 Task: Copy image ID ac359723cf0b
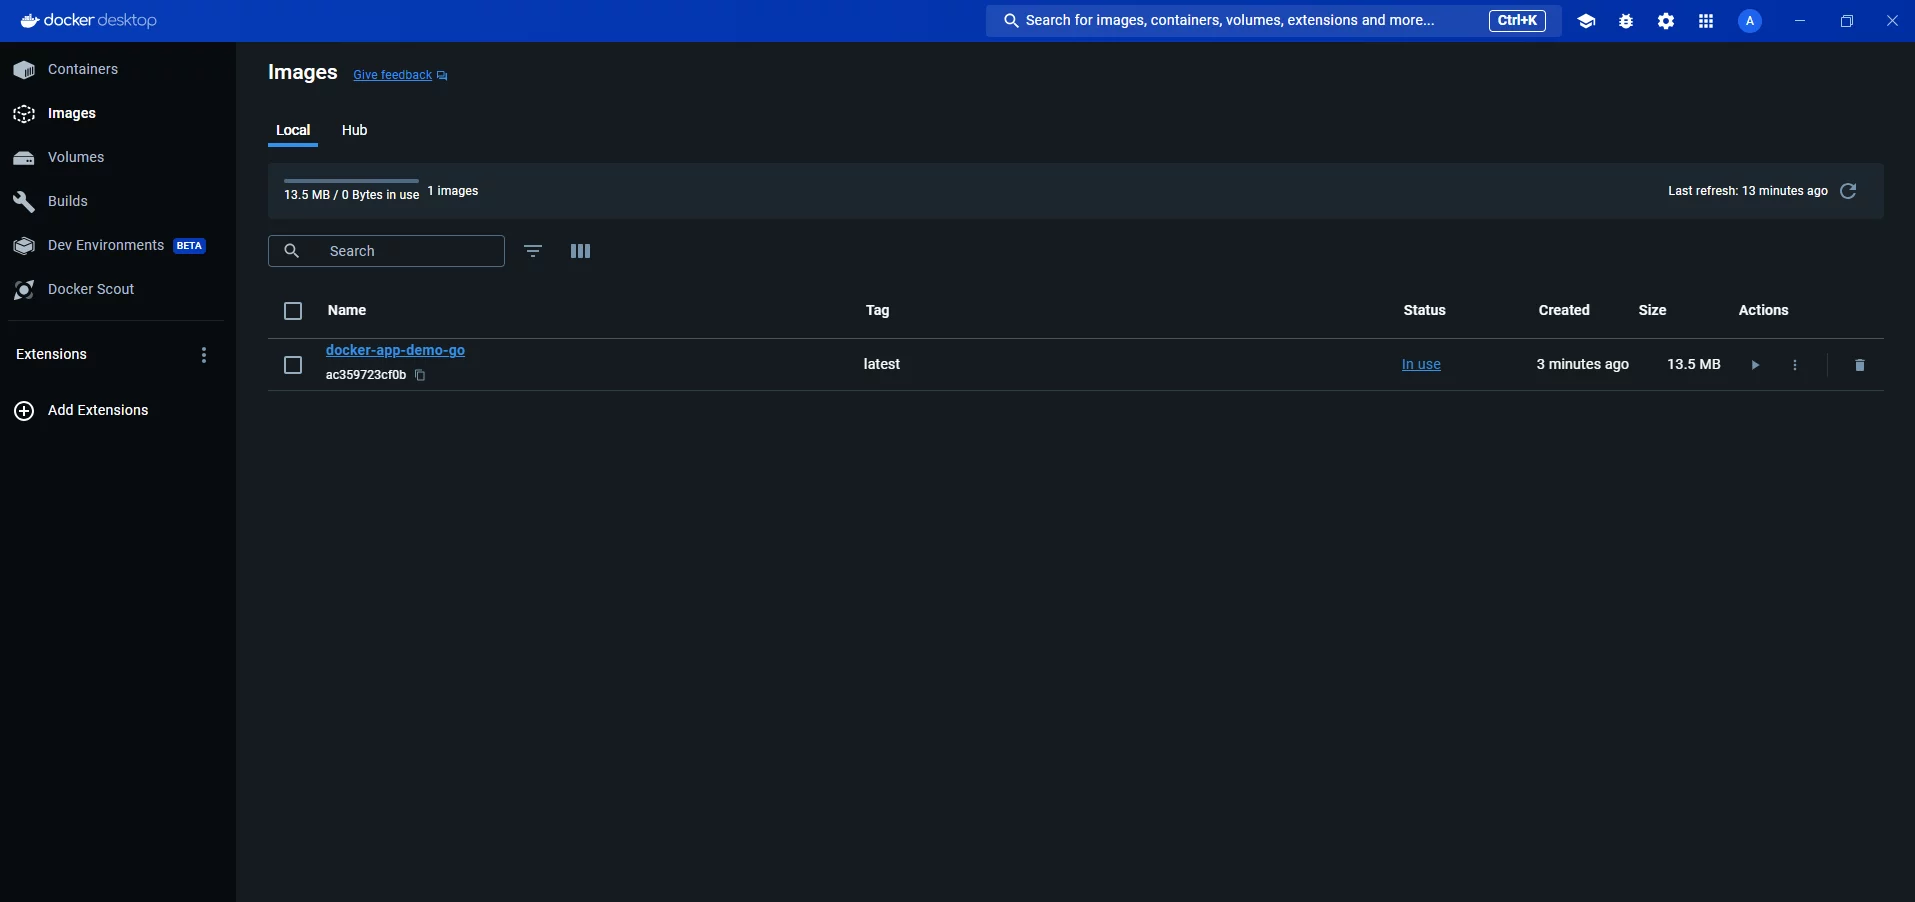[420, 376]
